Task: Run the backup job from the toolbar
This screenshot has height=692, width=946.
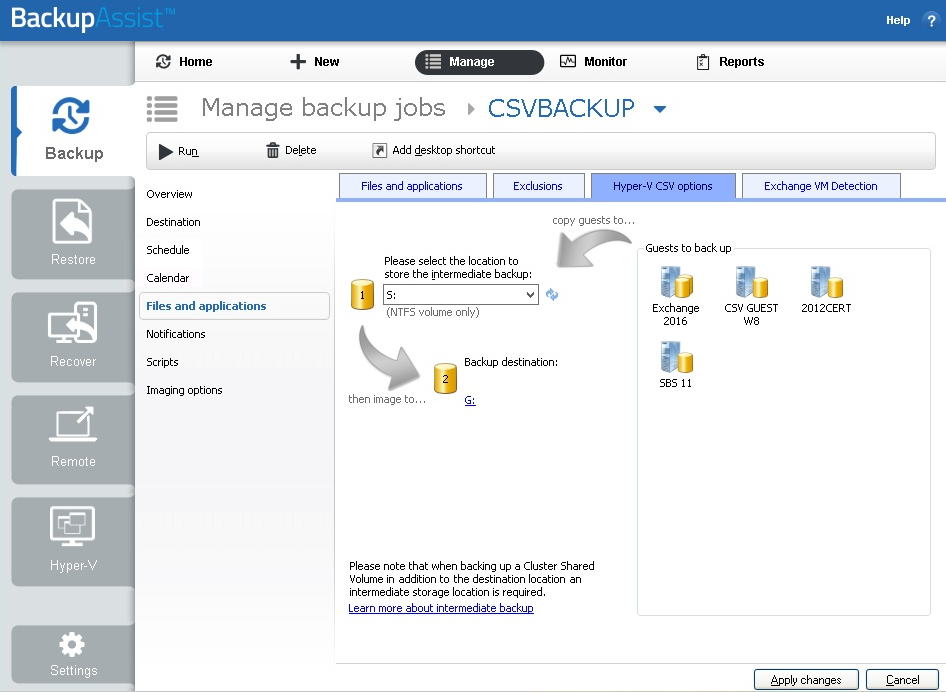Action: 179,151
